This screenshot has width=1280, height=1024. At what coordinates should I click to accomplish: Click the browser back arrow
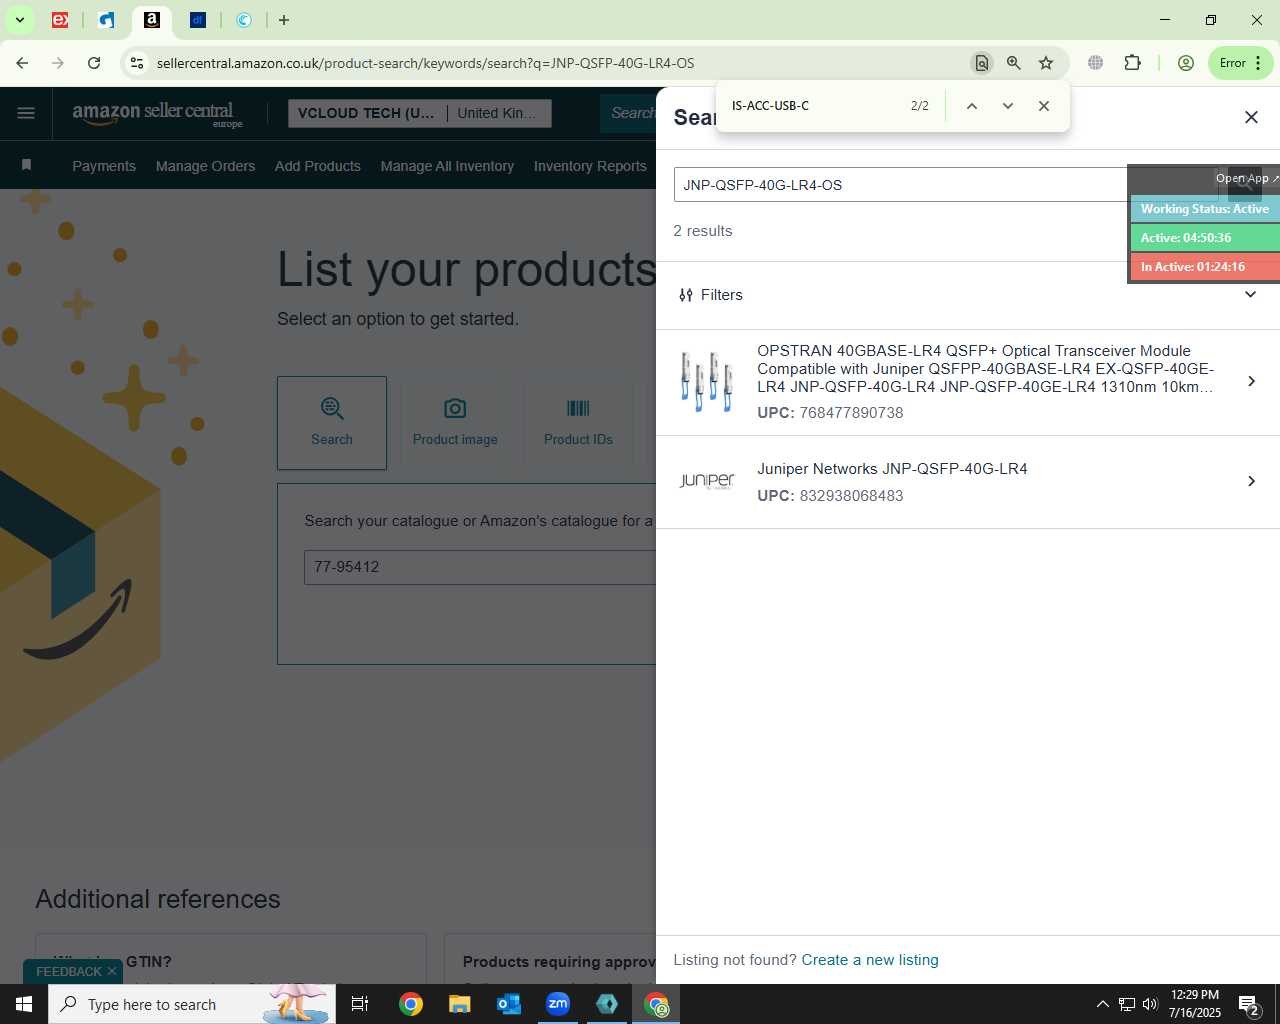[x=22, y=63]
